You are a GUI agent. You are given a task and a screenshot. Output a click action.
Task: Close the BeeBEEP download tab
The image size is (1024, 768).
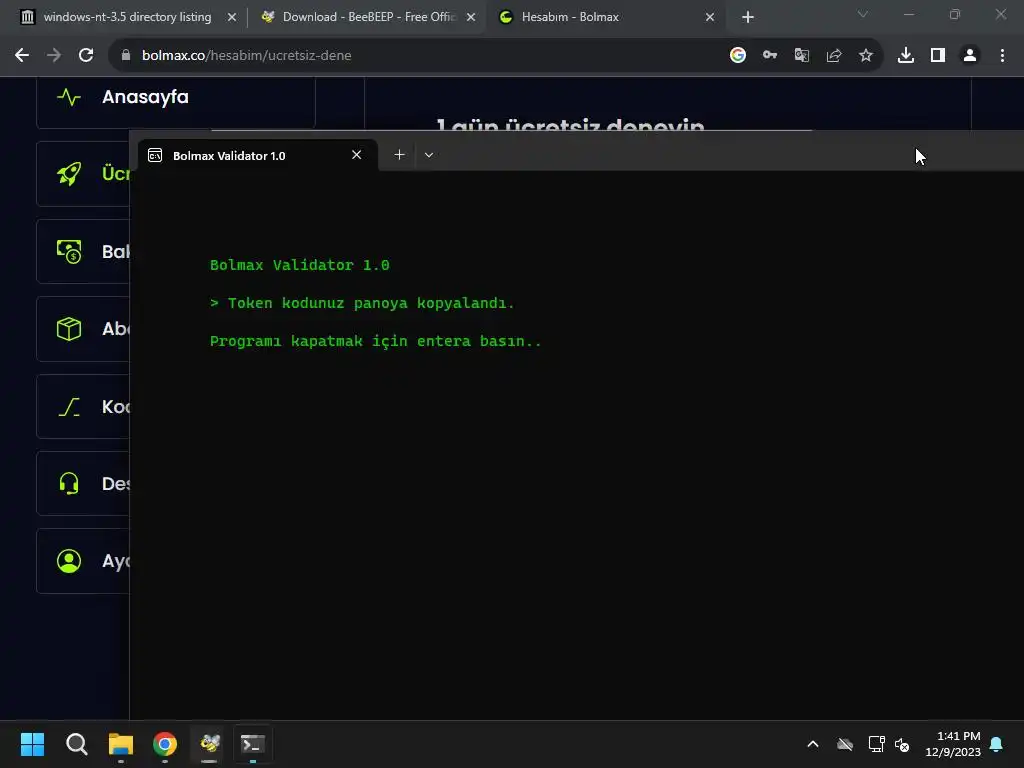tap(471, 17)
